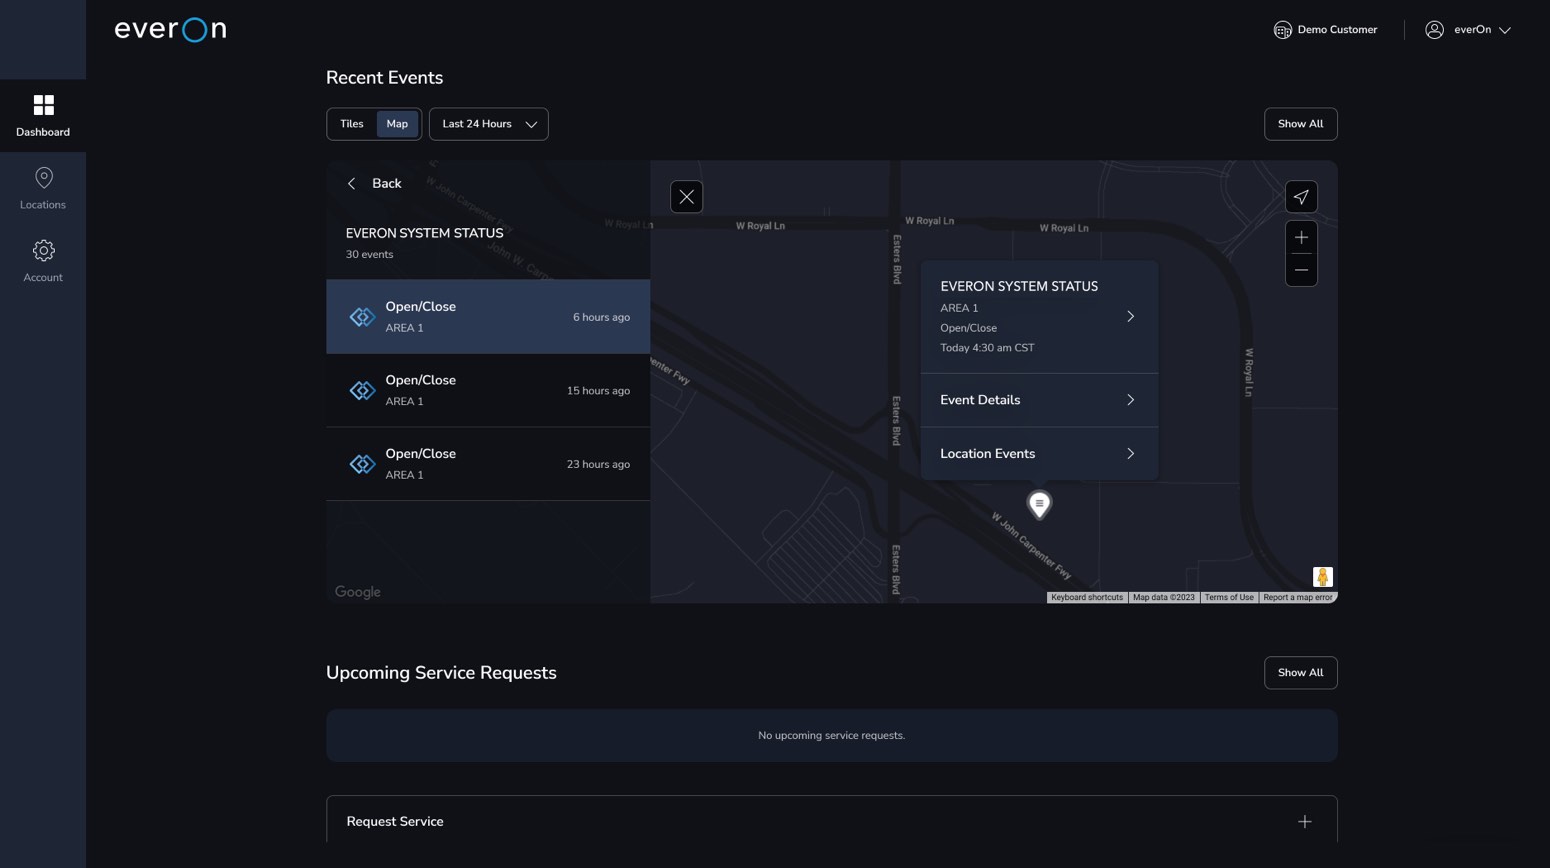Image resolution: width=1550 pixels, height=868 pixels.
Task: Click event icon for 15 hours ago Open/Close
Action: (x=362, y=391)
